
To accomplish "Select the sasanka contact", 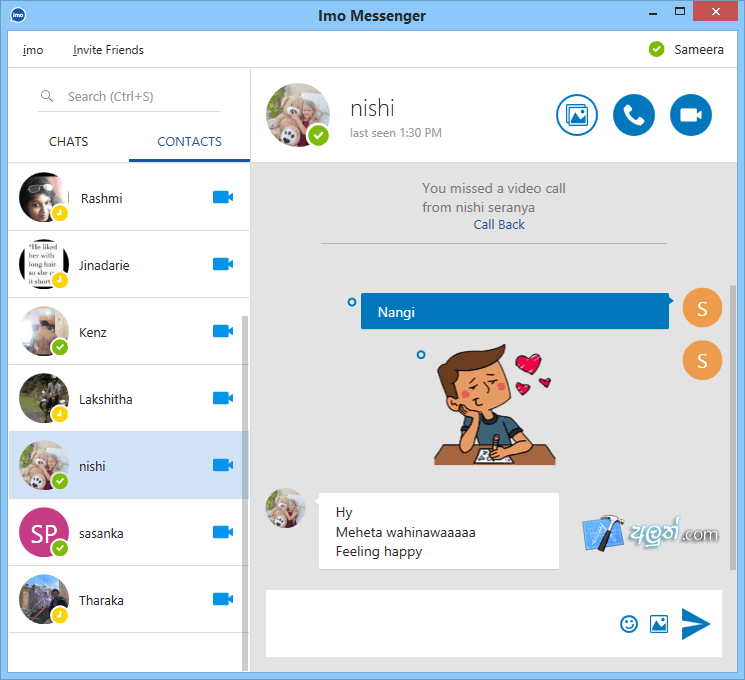I will point(129,532).
